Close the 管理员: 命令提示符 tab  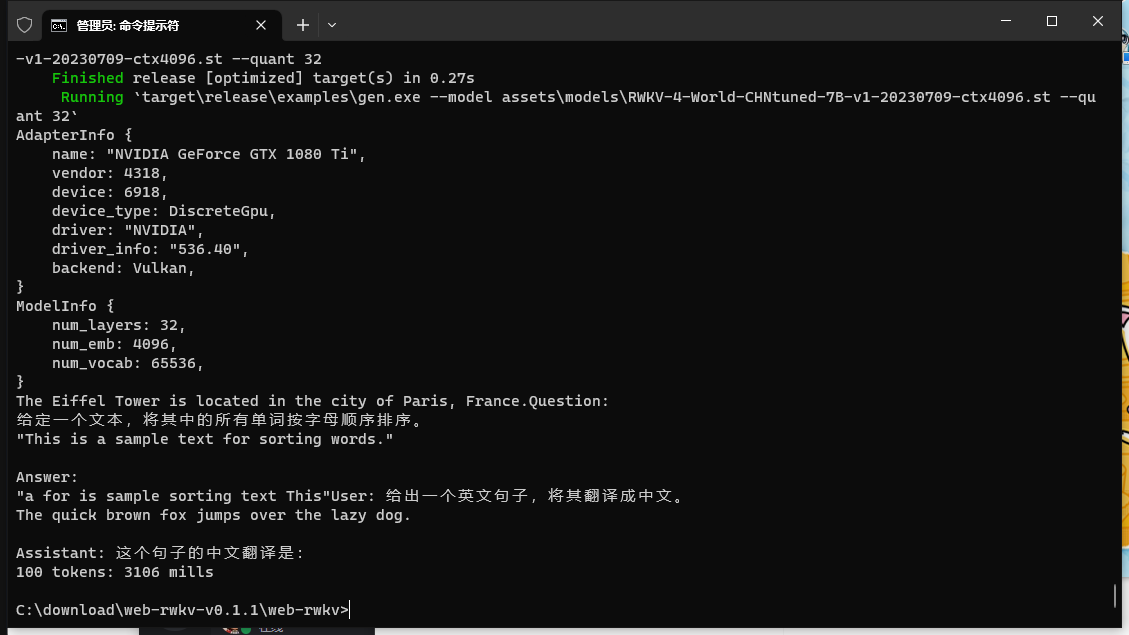[x=262, y=25]
